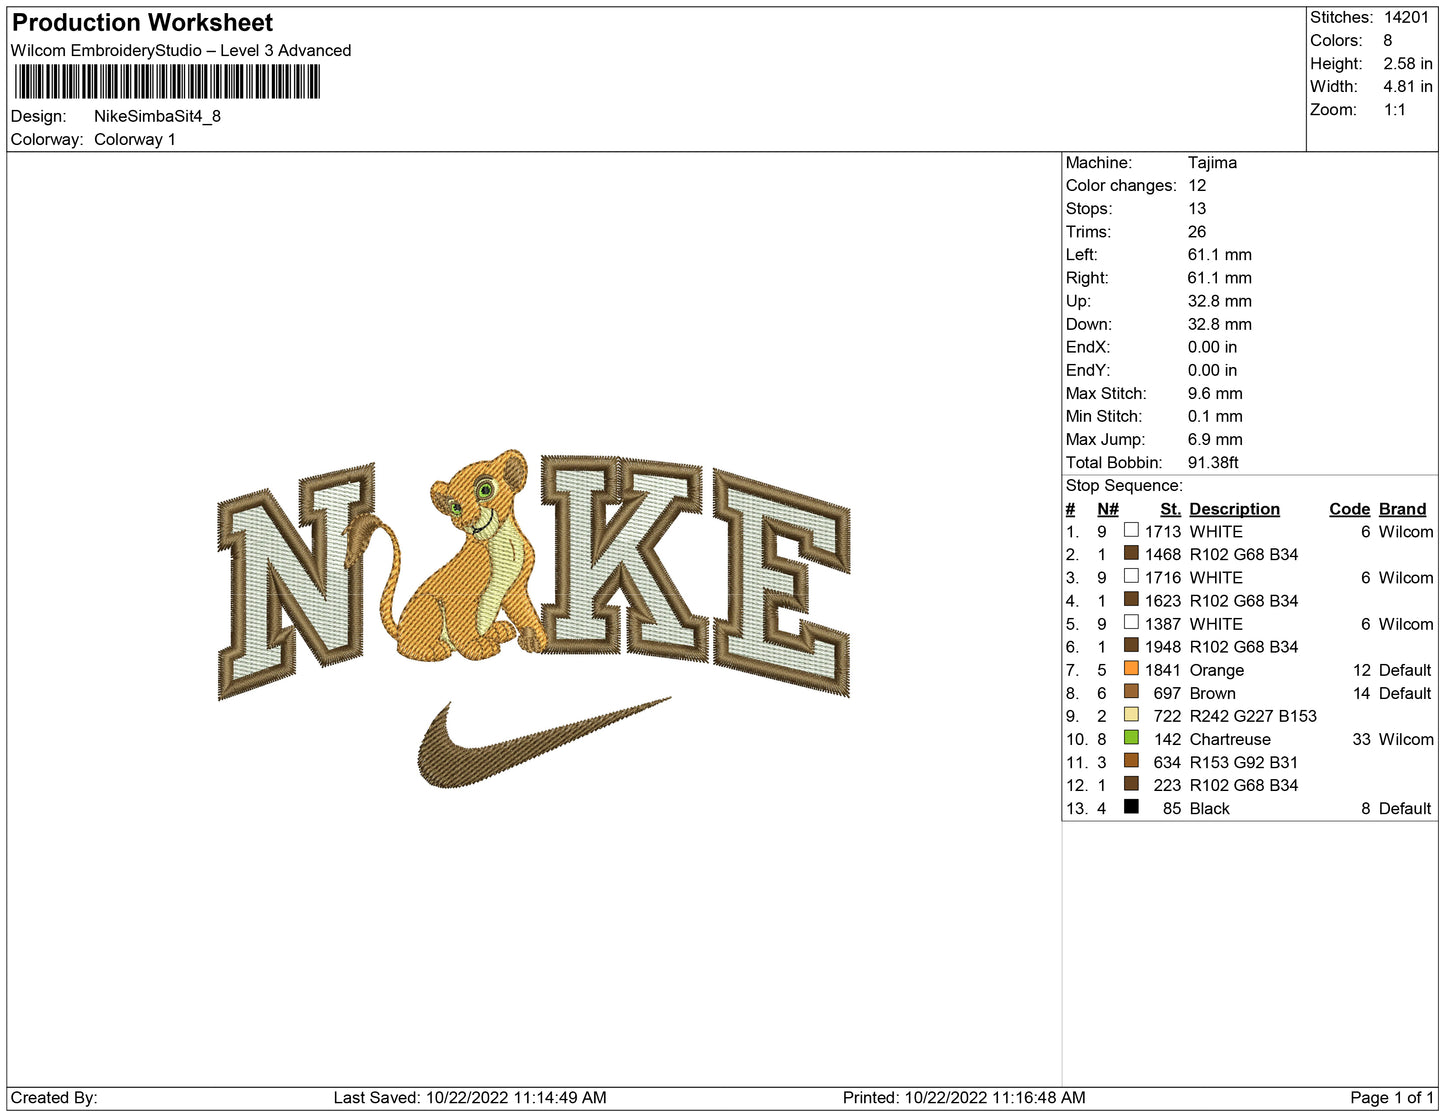The width and height of the screenshot is (1445, 1112).
Task: Click the brown swatch for stitch 1468
Action: [x=1131, y=553]
